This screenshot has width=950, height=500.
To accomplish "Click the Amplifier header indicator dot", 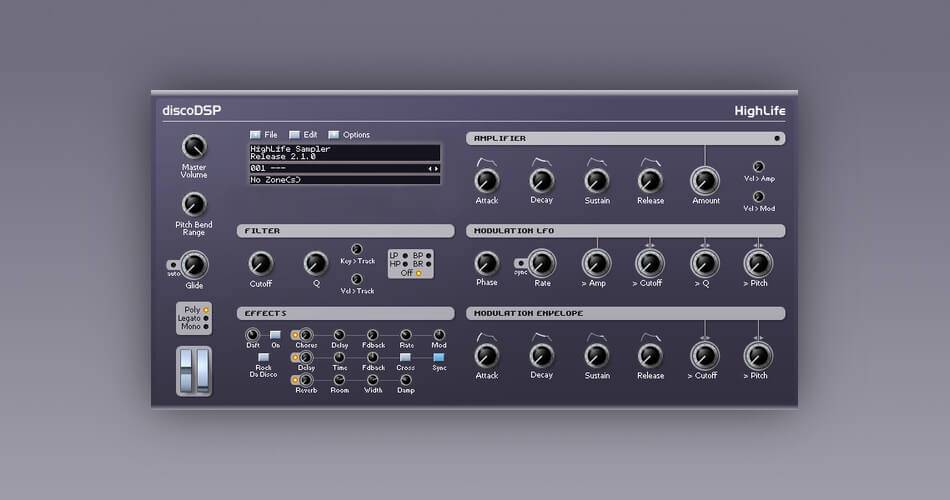I will [x=777, y=139].
